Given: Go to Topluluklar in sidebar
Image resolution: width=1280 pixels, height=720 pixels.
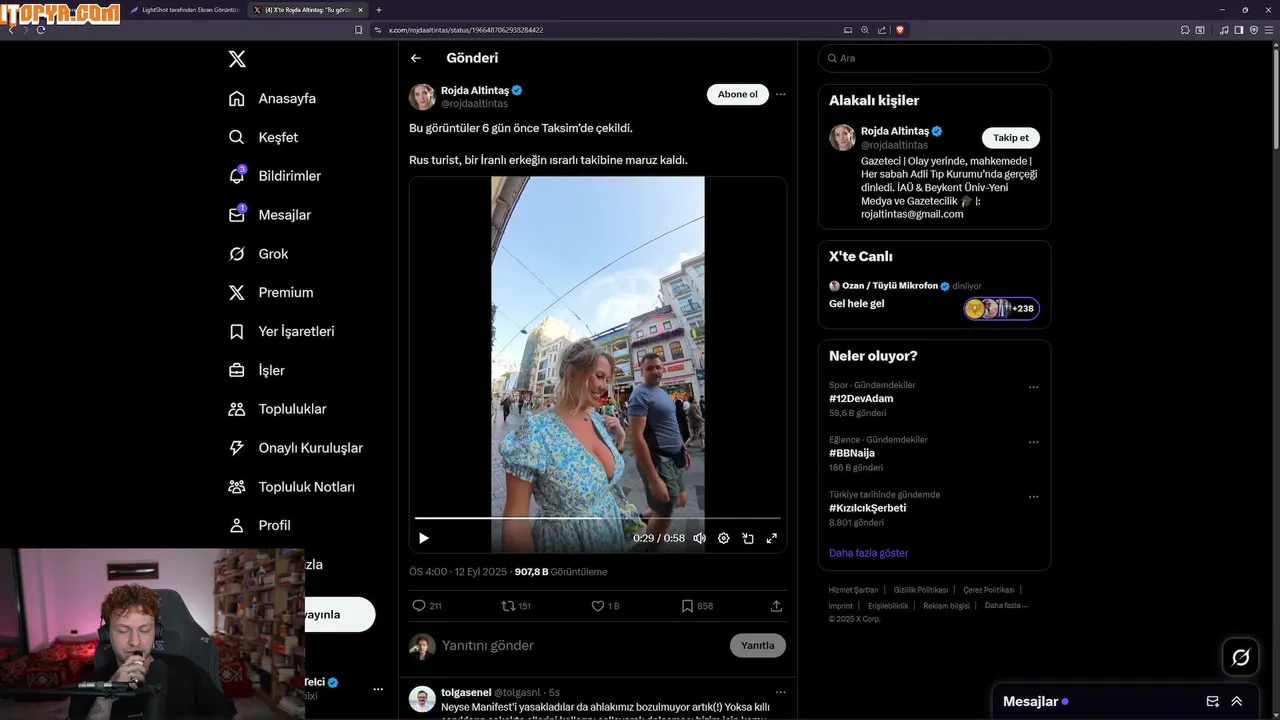Looking at the screenshot, I should pyautogui.click(x=277, y=409).
